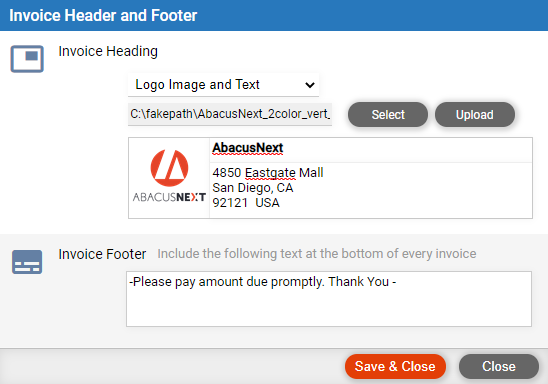Click the Select button to choose logo
Screen dimensions: 548x384
coord(388,115)
